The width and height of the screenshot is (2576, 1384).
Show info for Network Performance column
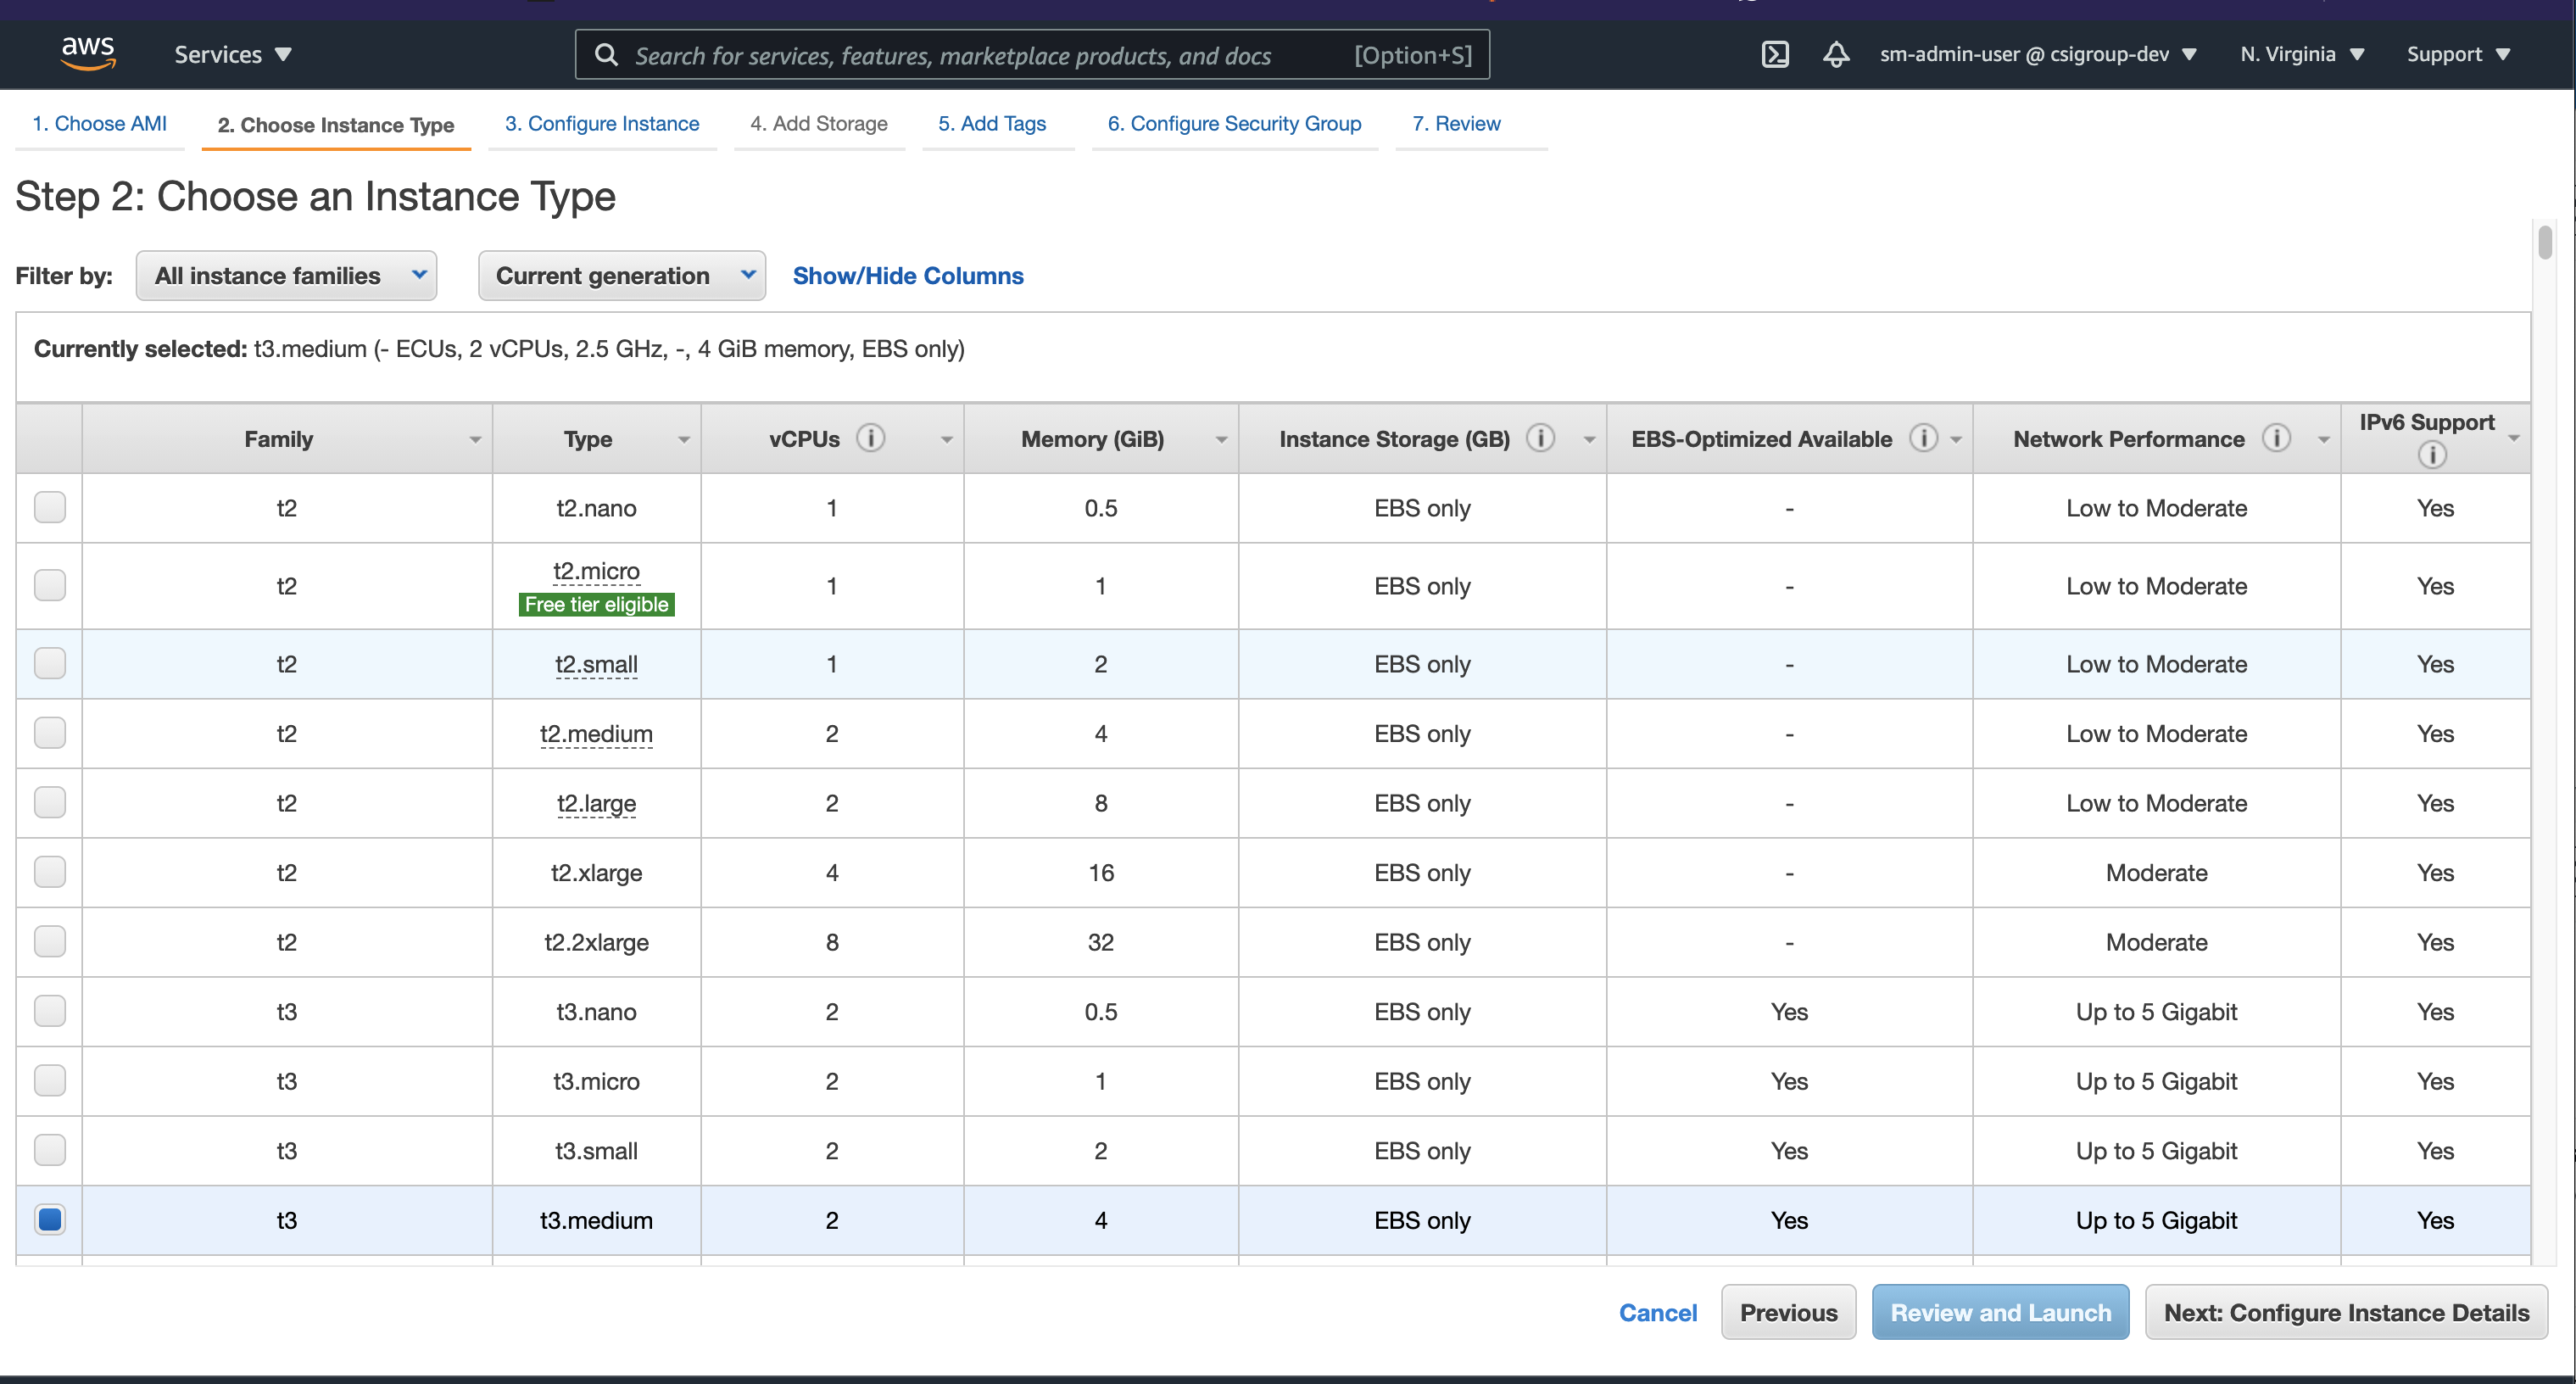[x=2276, y=438]
